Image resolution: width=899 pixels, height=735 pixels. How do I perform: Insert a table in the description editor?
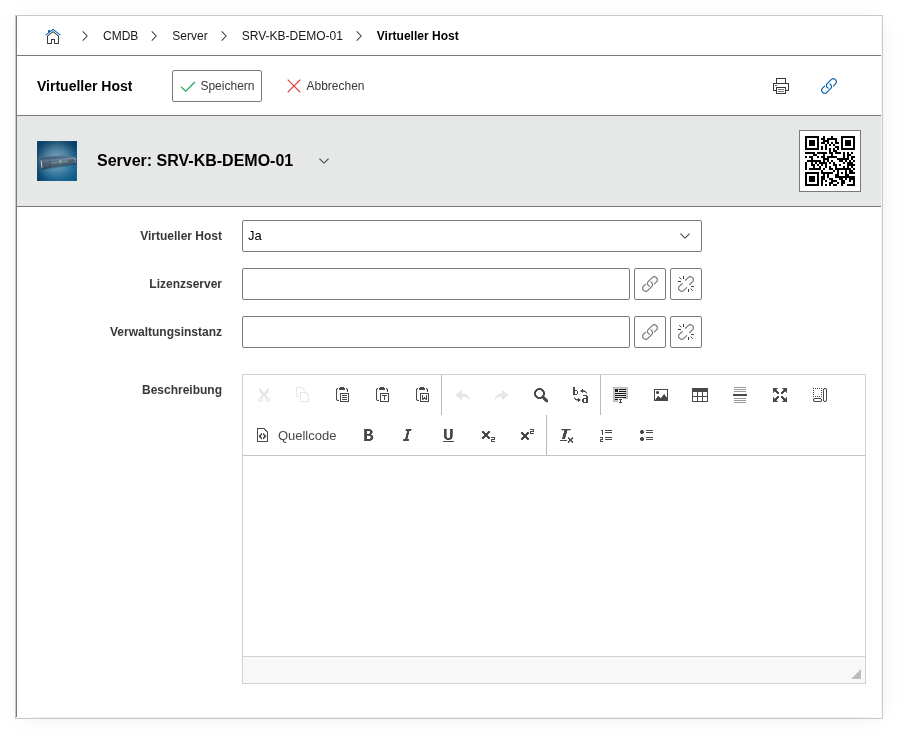(x=699, y=394)
